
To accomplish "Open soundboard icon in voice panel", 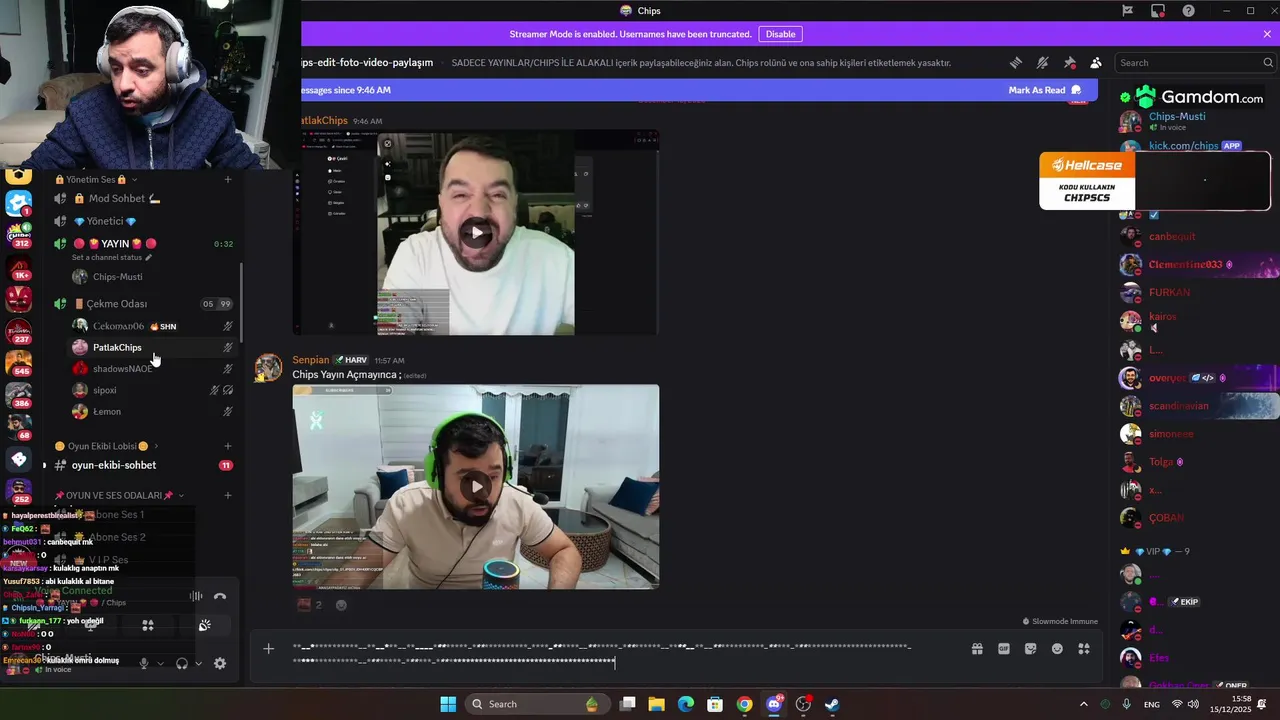I will coord(205,625).
